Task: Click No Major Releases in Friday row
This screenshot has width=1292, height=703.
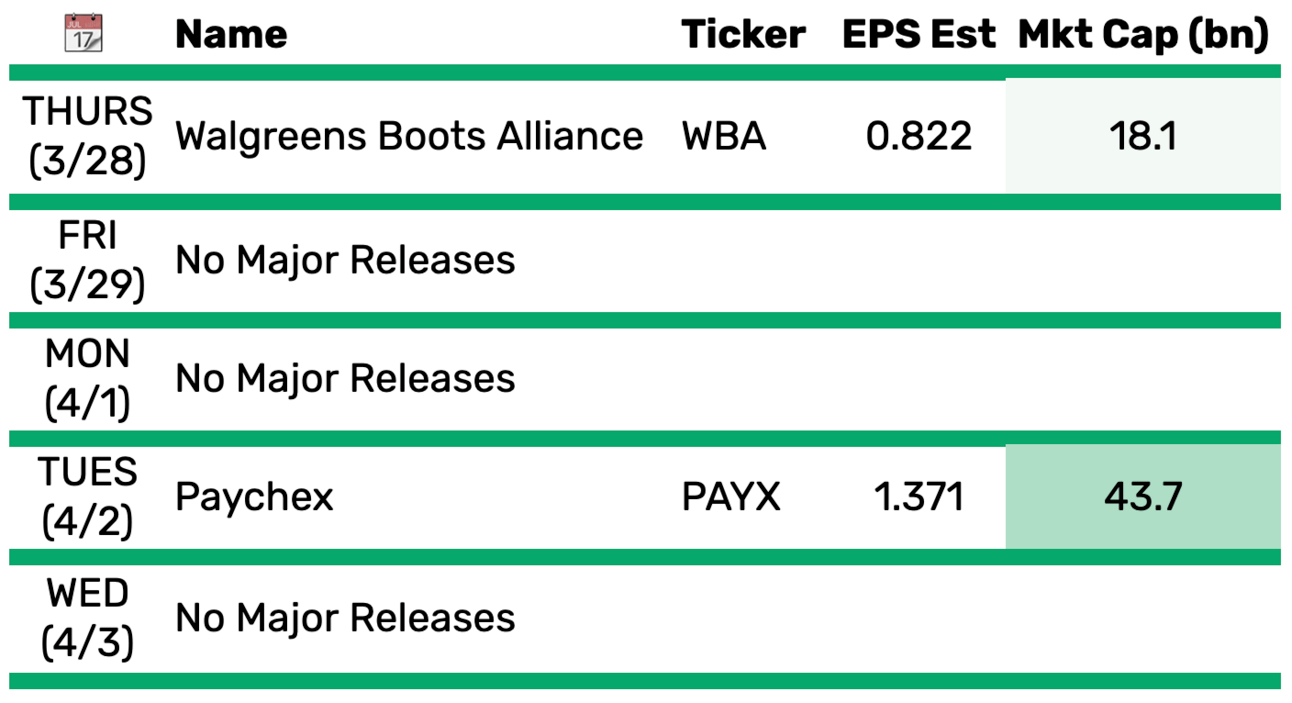Action: (345, 260)
